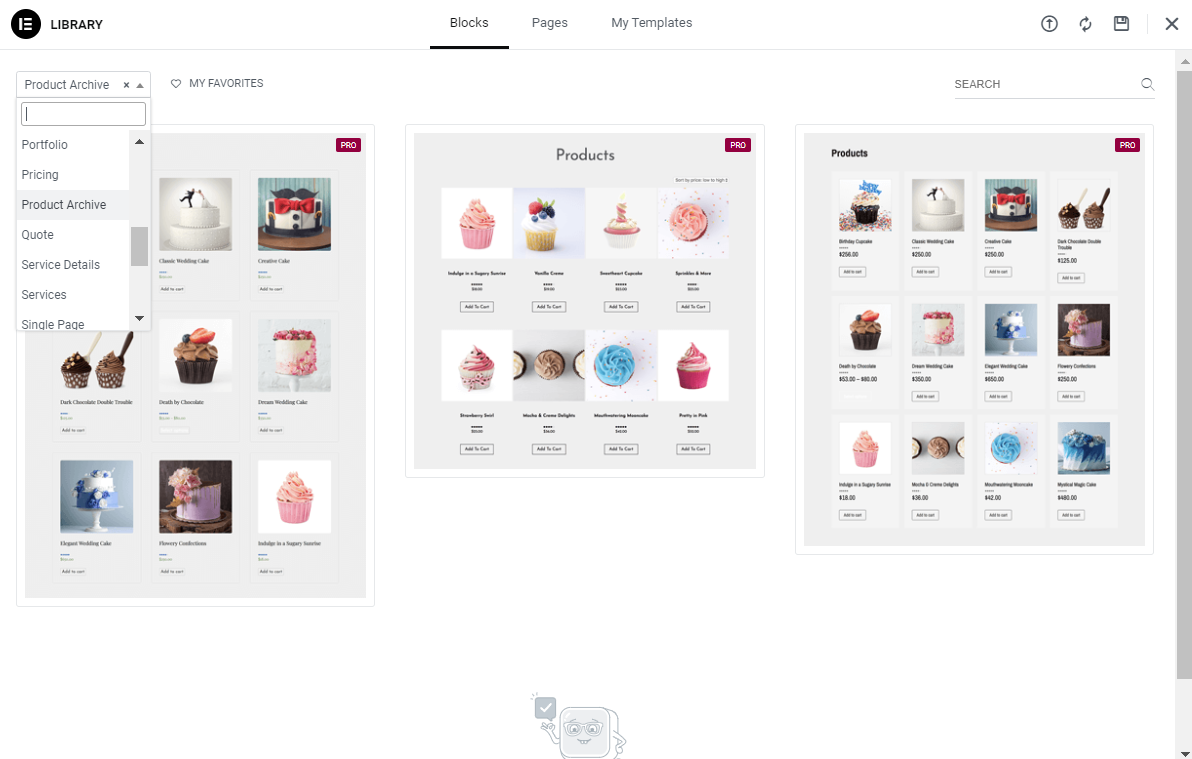The image size is (1192, 759).
Task: Open the centered Products cupcake template
Action: (585, 301)
